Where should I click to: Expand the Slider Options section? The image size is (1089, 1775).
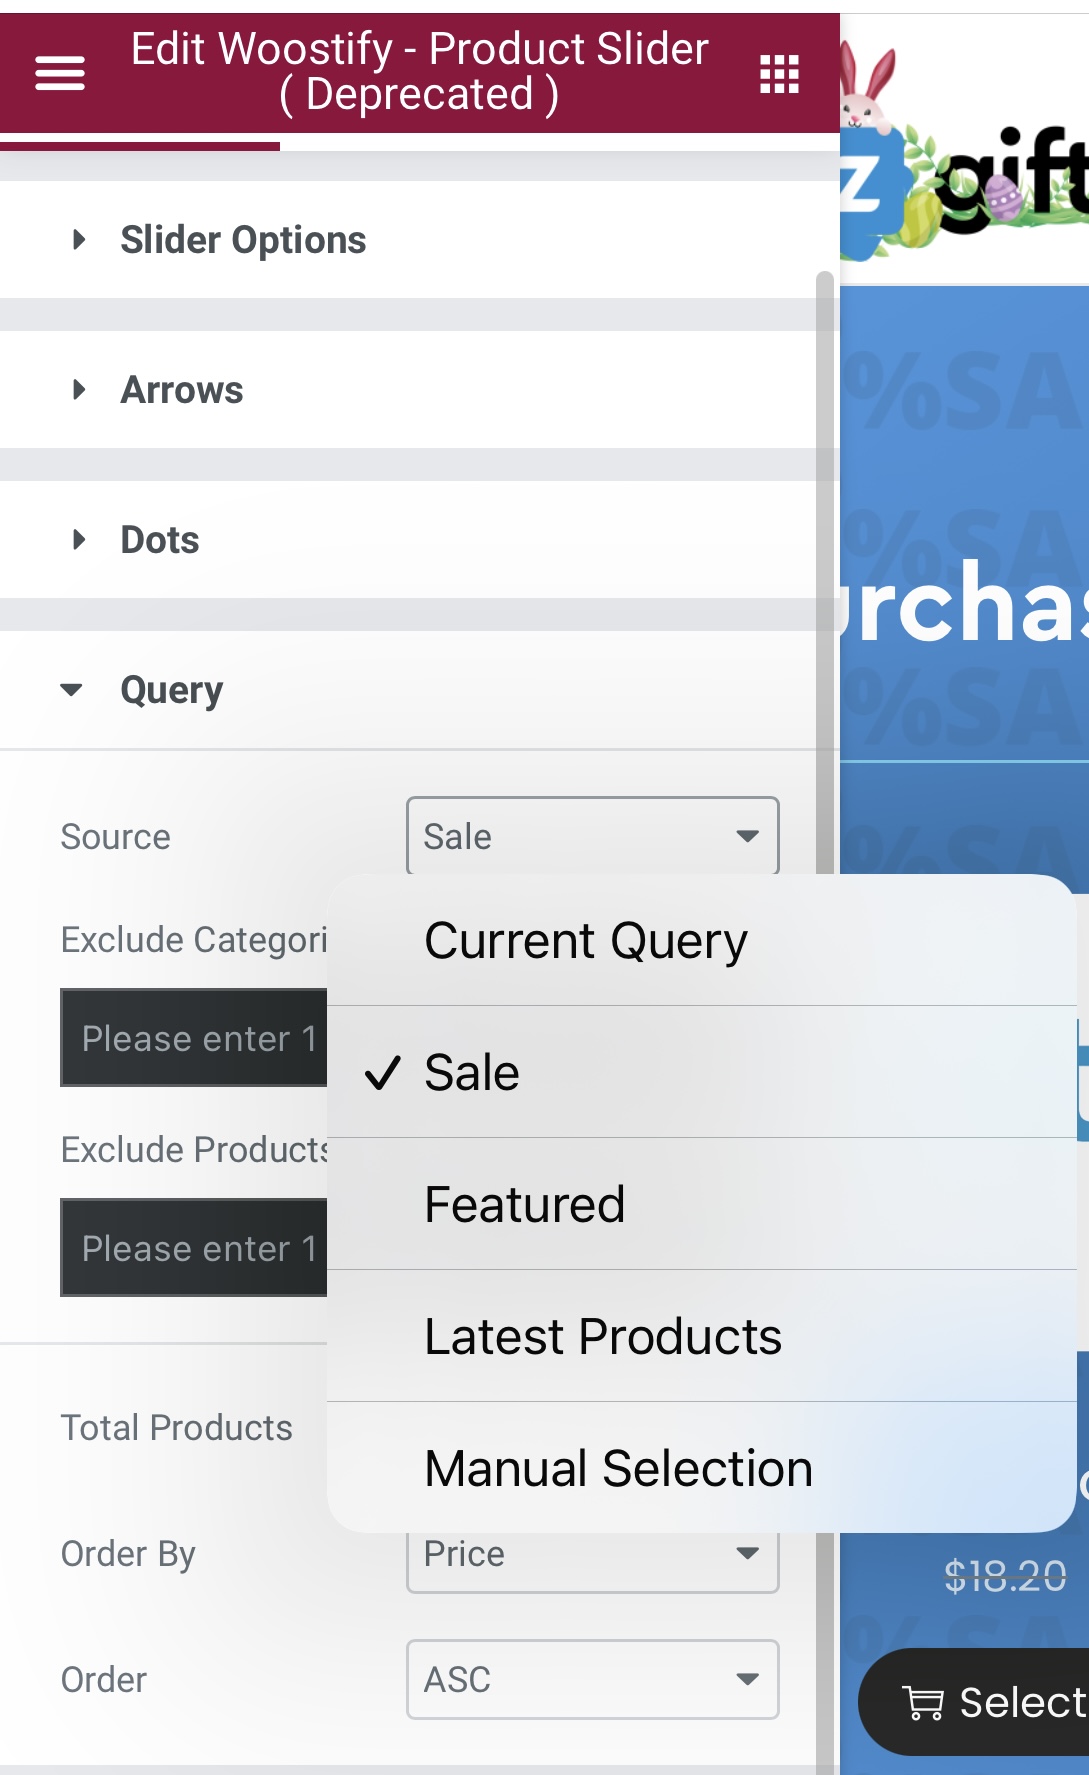[x=420, y=240]
